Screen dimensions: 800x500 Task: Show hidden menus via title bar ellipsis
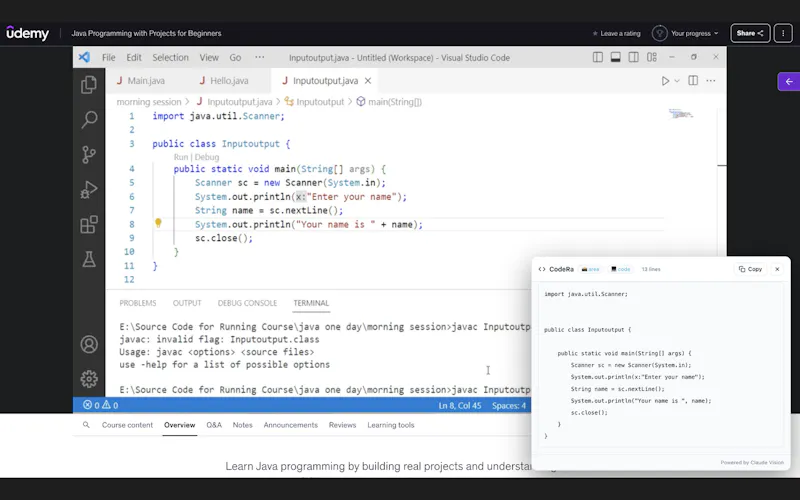point(260,57)
